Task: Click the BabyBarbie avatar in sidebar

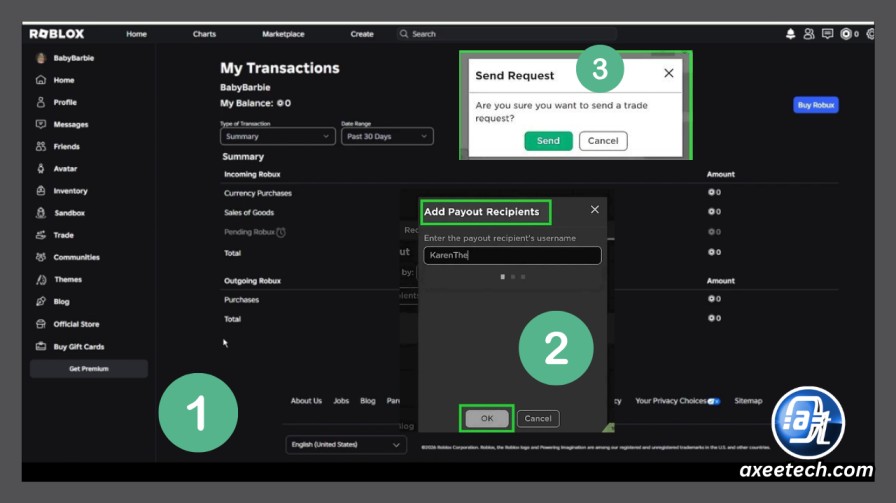Action: pyautogui.click(x=41, y=58)
